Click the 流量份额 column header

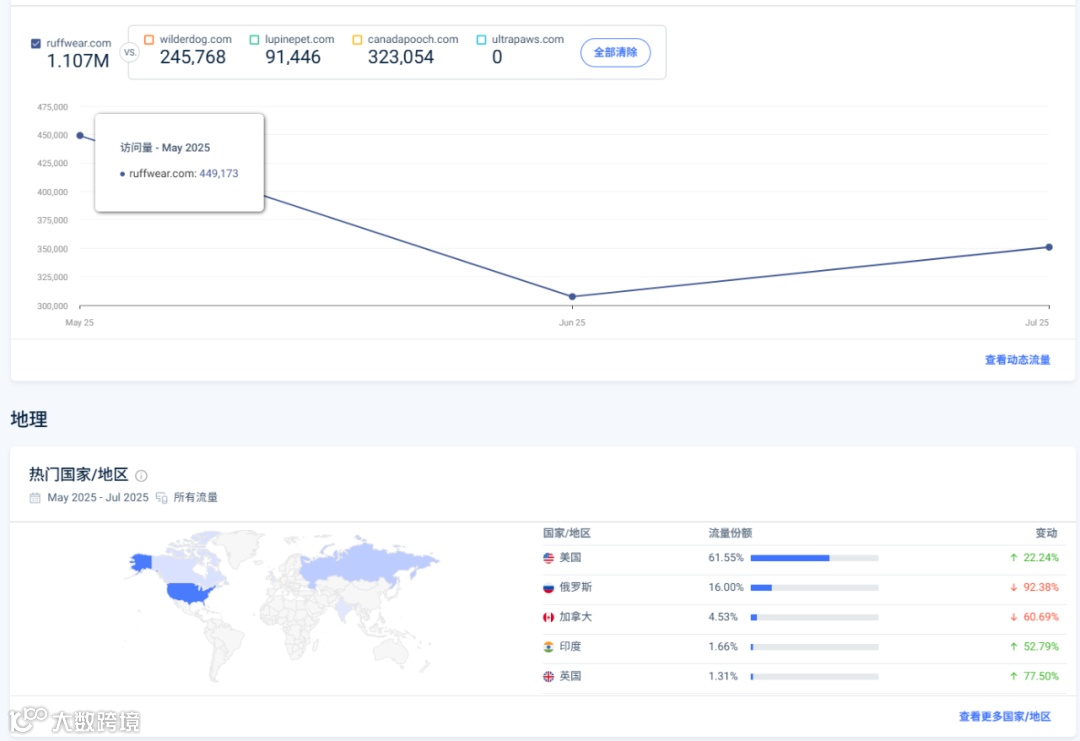pyautogui.click(x=730, y=533)
